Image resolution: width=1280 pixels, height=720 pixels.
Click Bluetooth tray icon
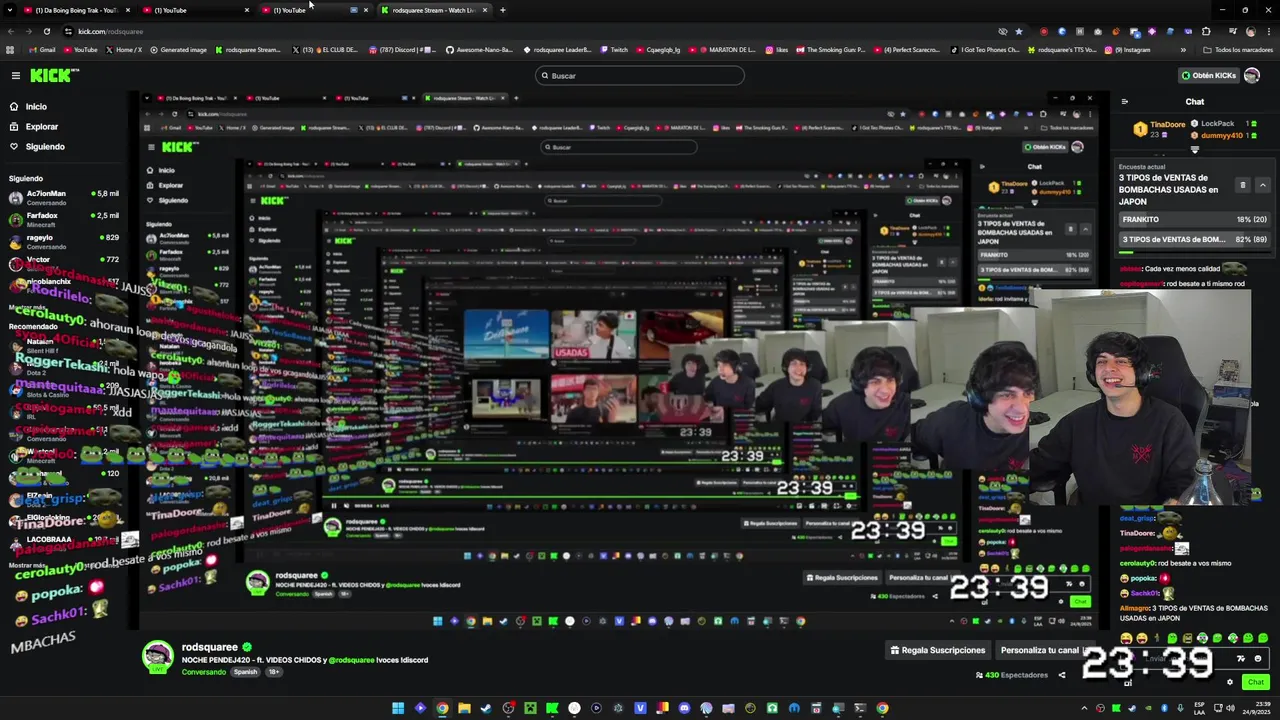pyautogui.click(x=1164, y=708)
